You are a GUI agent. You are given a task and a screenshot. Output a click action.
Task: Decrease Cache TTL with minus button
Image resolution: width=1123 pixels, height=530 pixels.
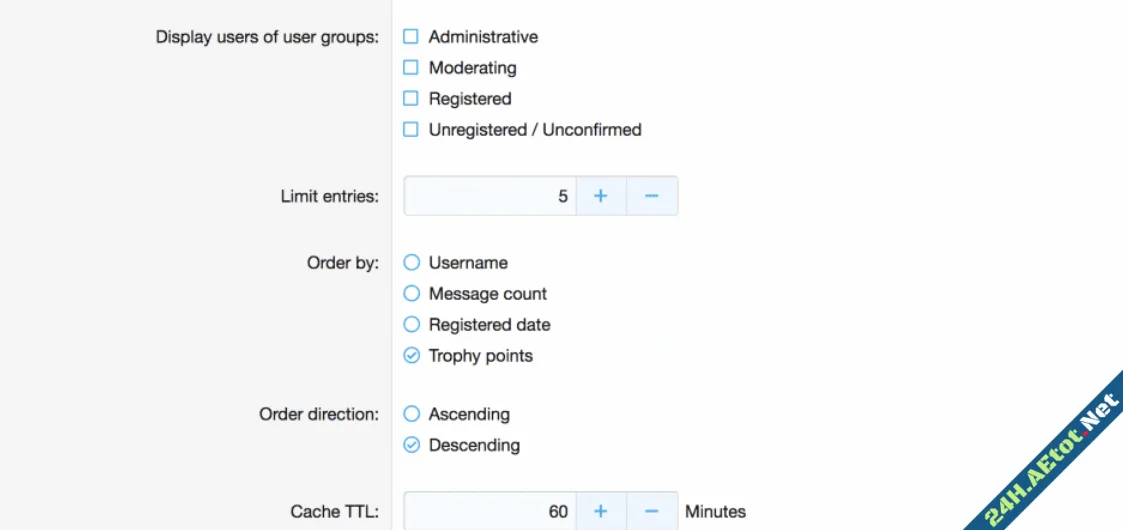(652, 512)
